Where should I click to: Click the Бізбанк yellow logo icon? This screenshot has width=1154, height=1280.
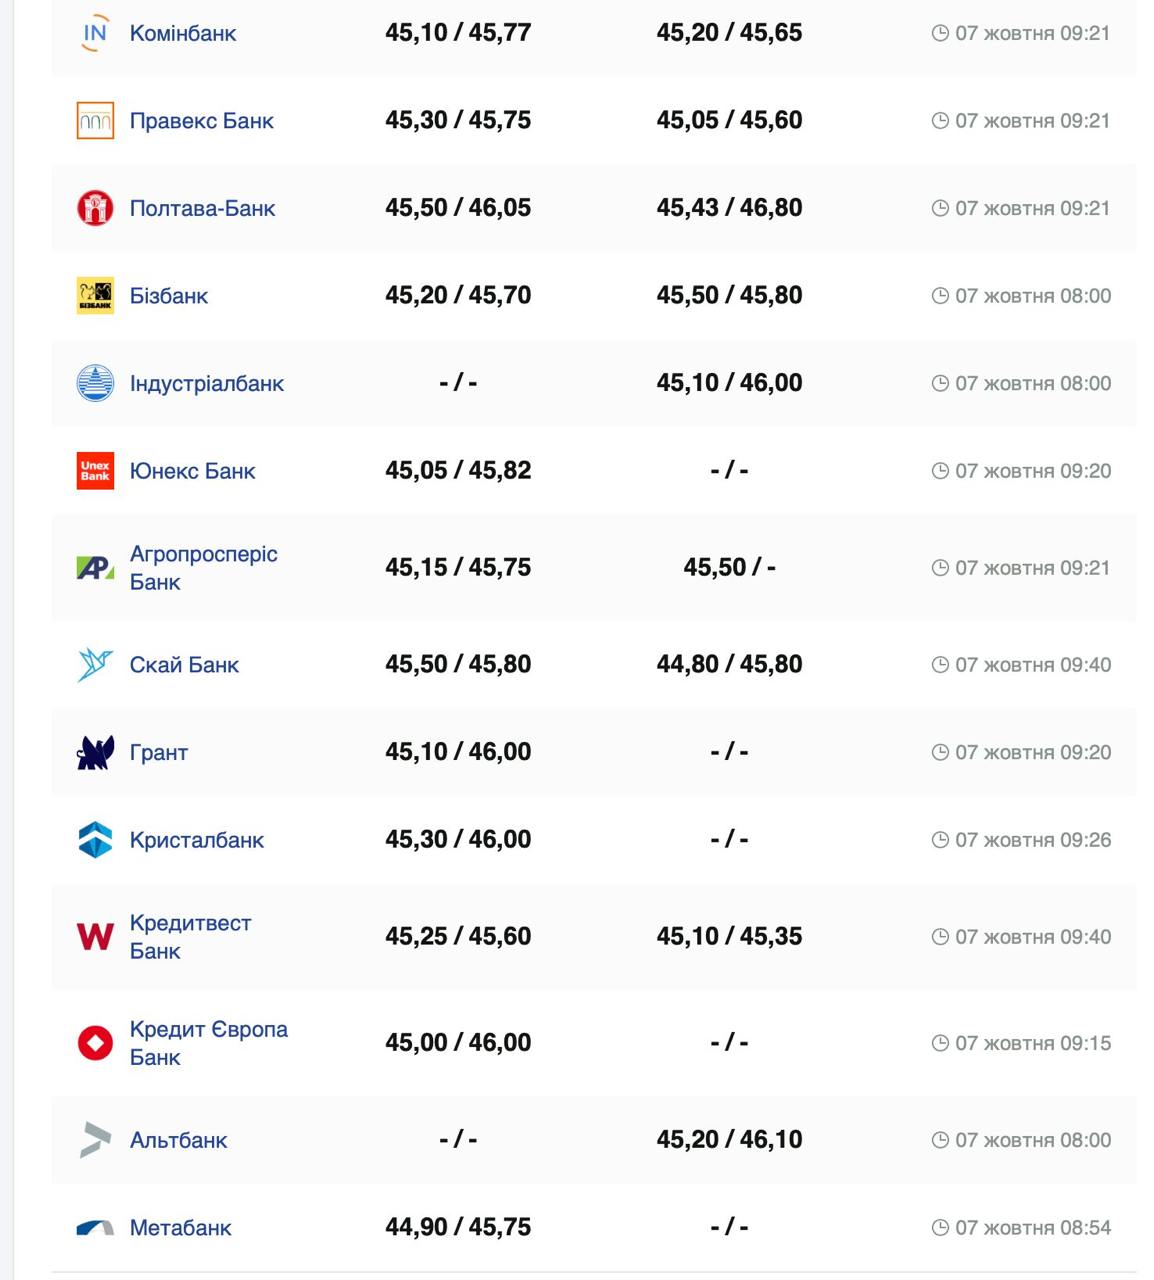(95, 296)
